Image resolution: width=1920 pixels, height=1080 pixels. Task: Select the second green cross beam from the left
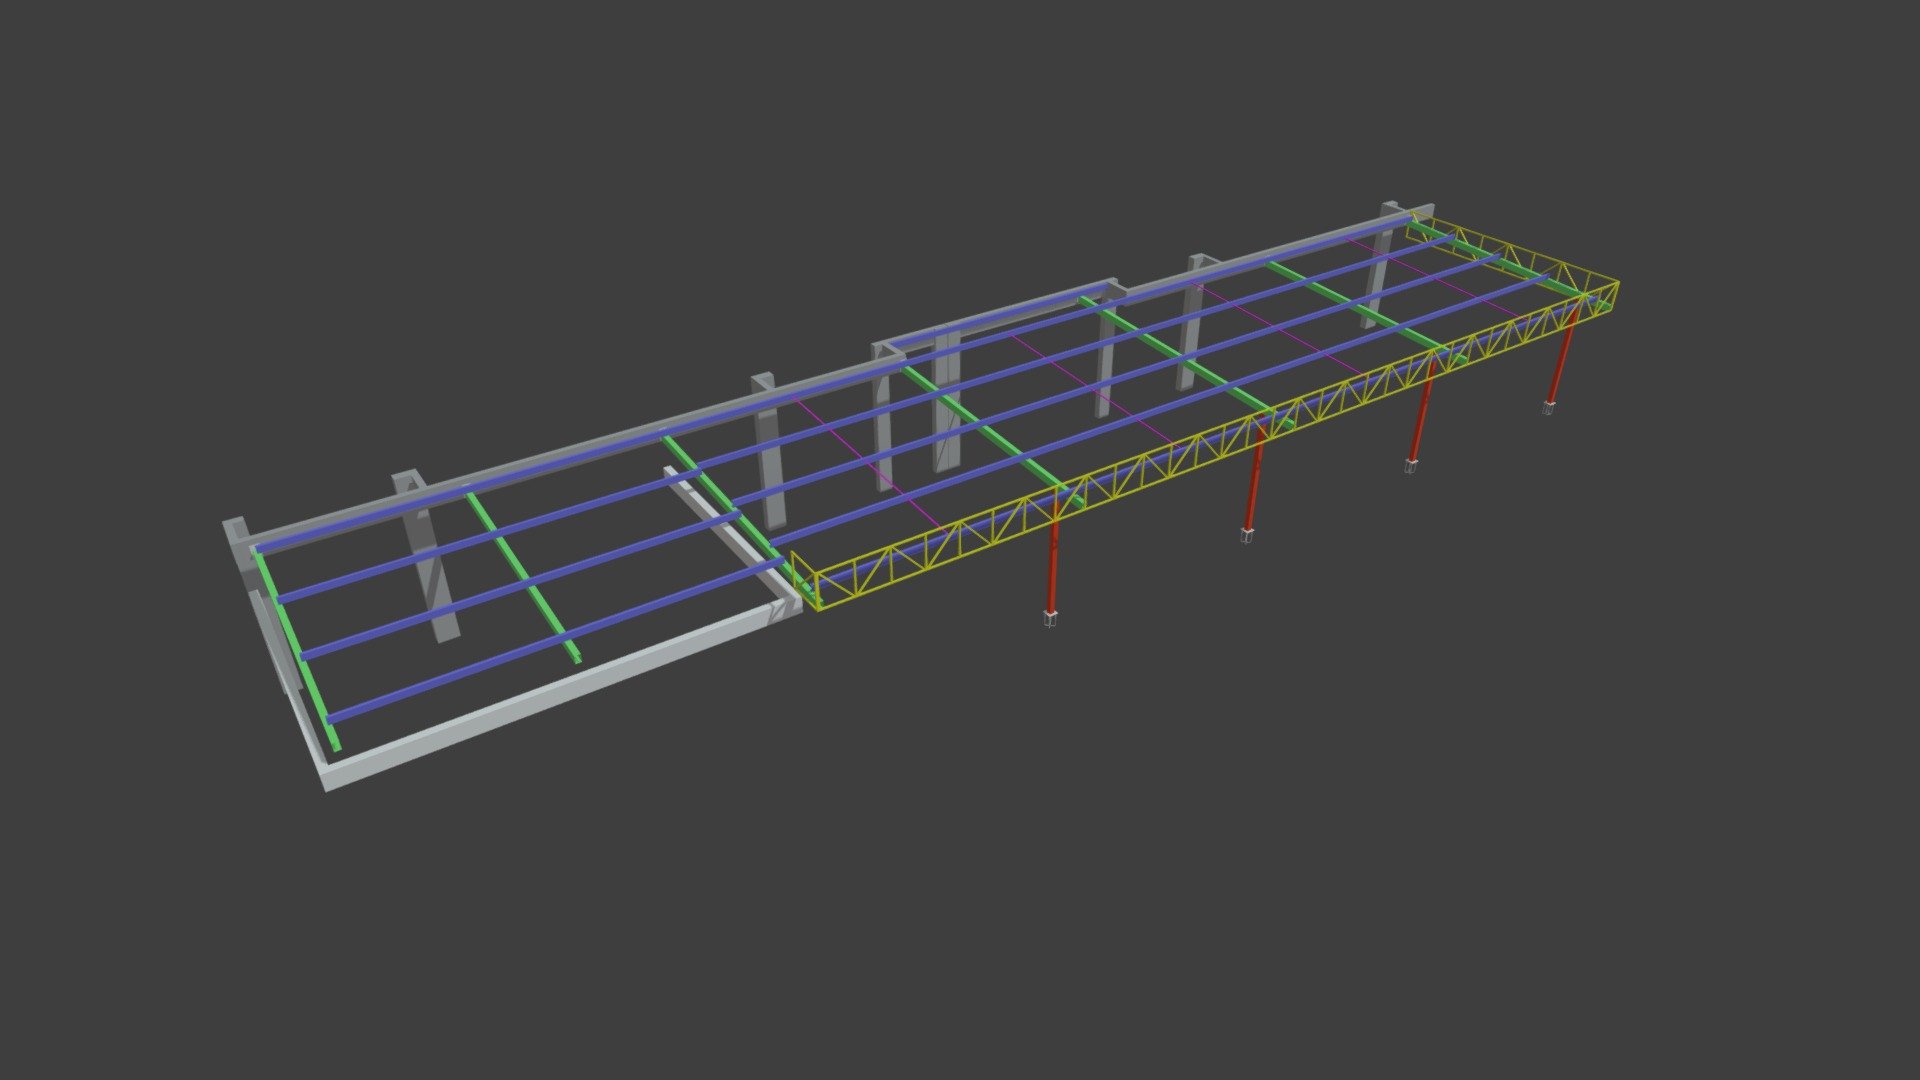point(523,577)
